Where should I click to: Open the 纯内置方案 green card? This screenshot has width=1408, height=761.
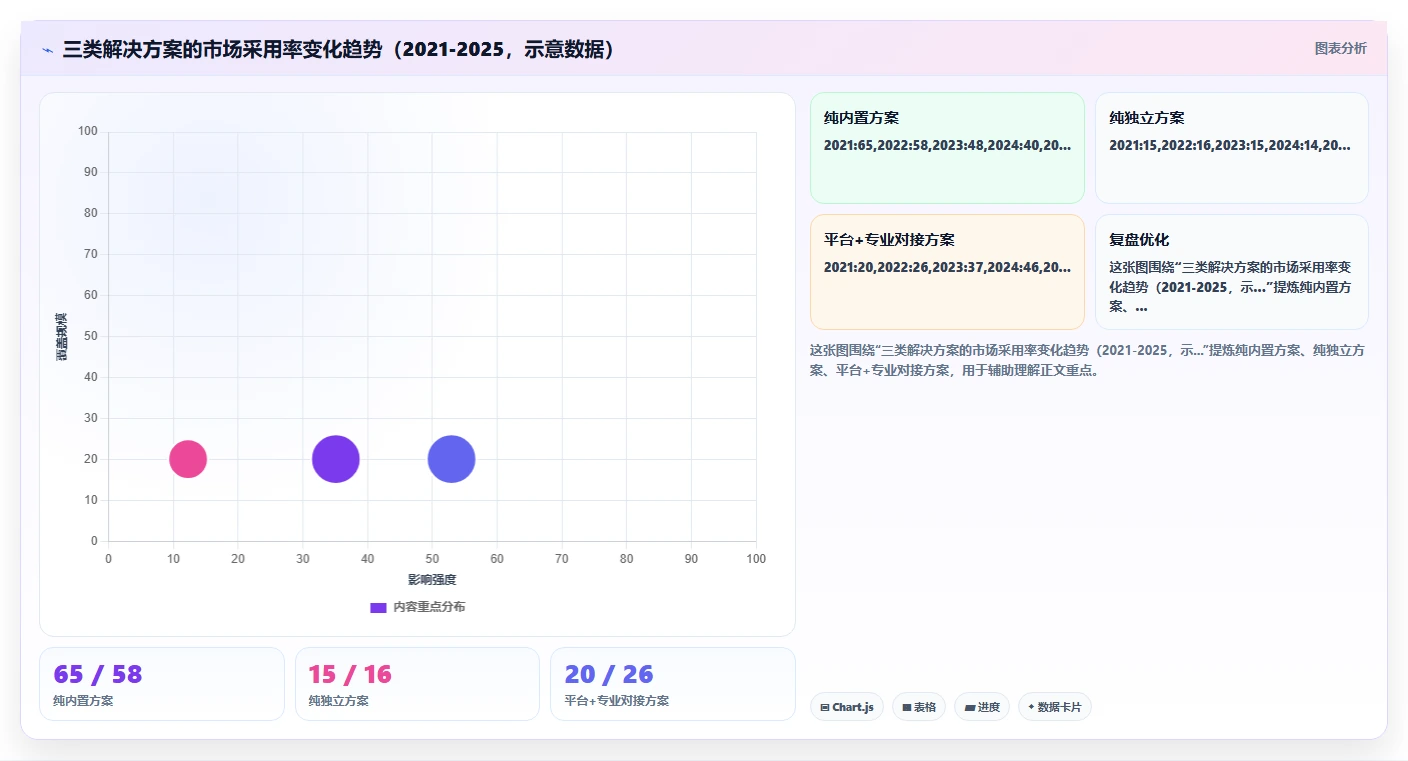(947, 148)
